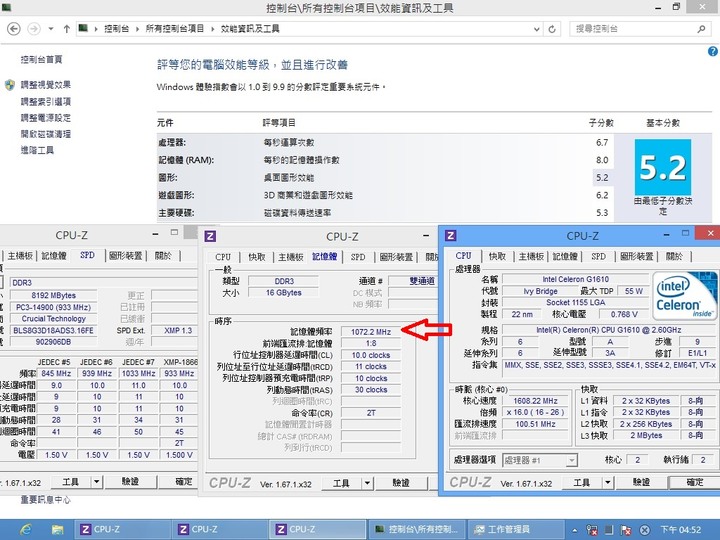This screenshot has height=540, width=720.
Task: Switch to the first CPU-Z taskbar button
Action: click(x=122, y=529)
